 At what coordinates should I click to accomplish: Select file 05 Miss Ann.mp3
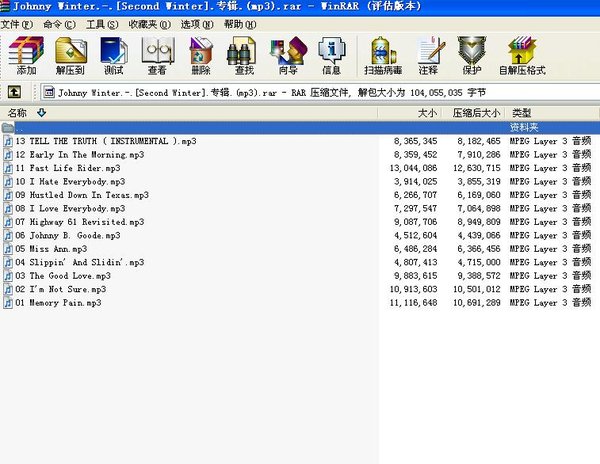coord(51,249)
